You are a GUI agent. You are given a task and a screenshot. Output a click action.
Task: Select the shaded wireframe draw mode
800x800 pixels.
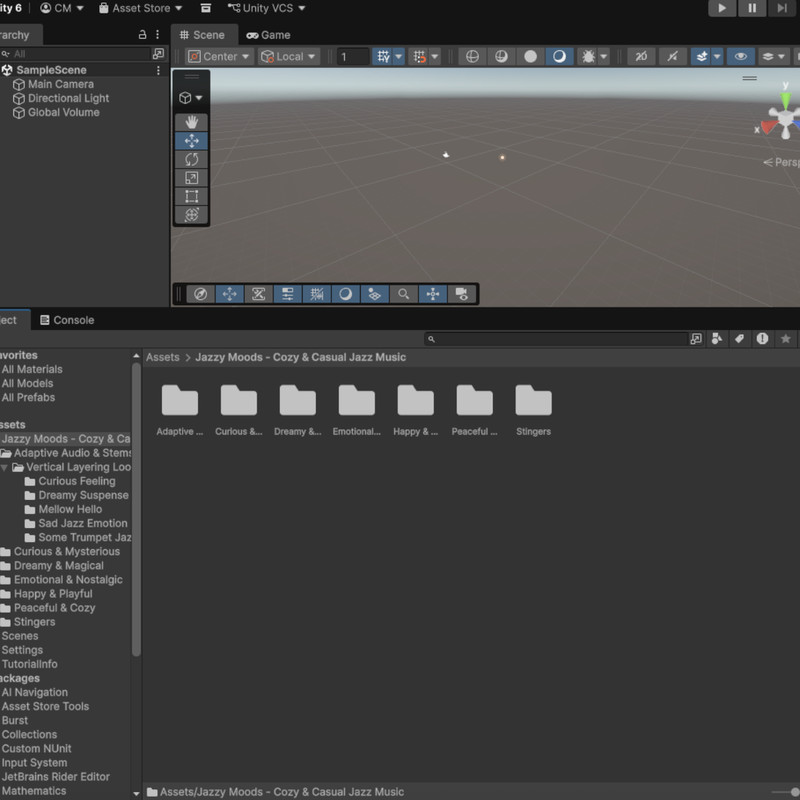(502, 57)
